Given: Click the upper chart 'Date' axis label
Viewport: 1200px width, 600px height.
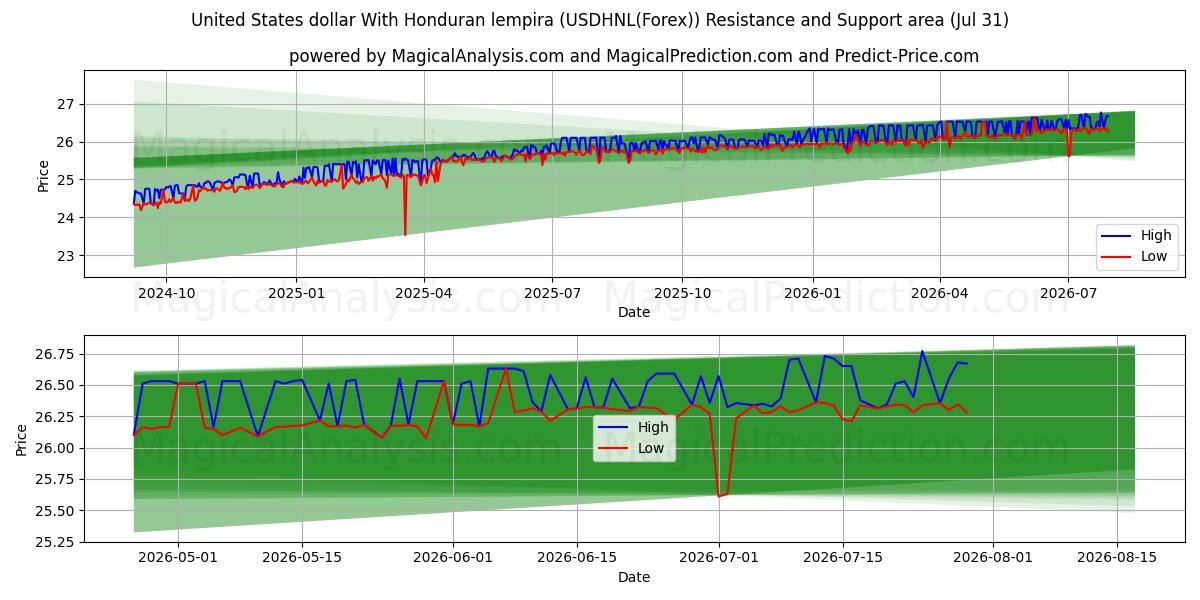Looking at the screenshot, I should point(634,312).
